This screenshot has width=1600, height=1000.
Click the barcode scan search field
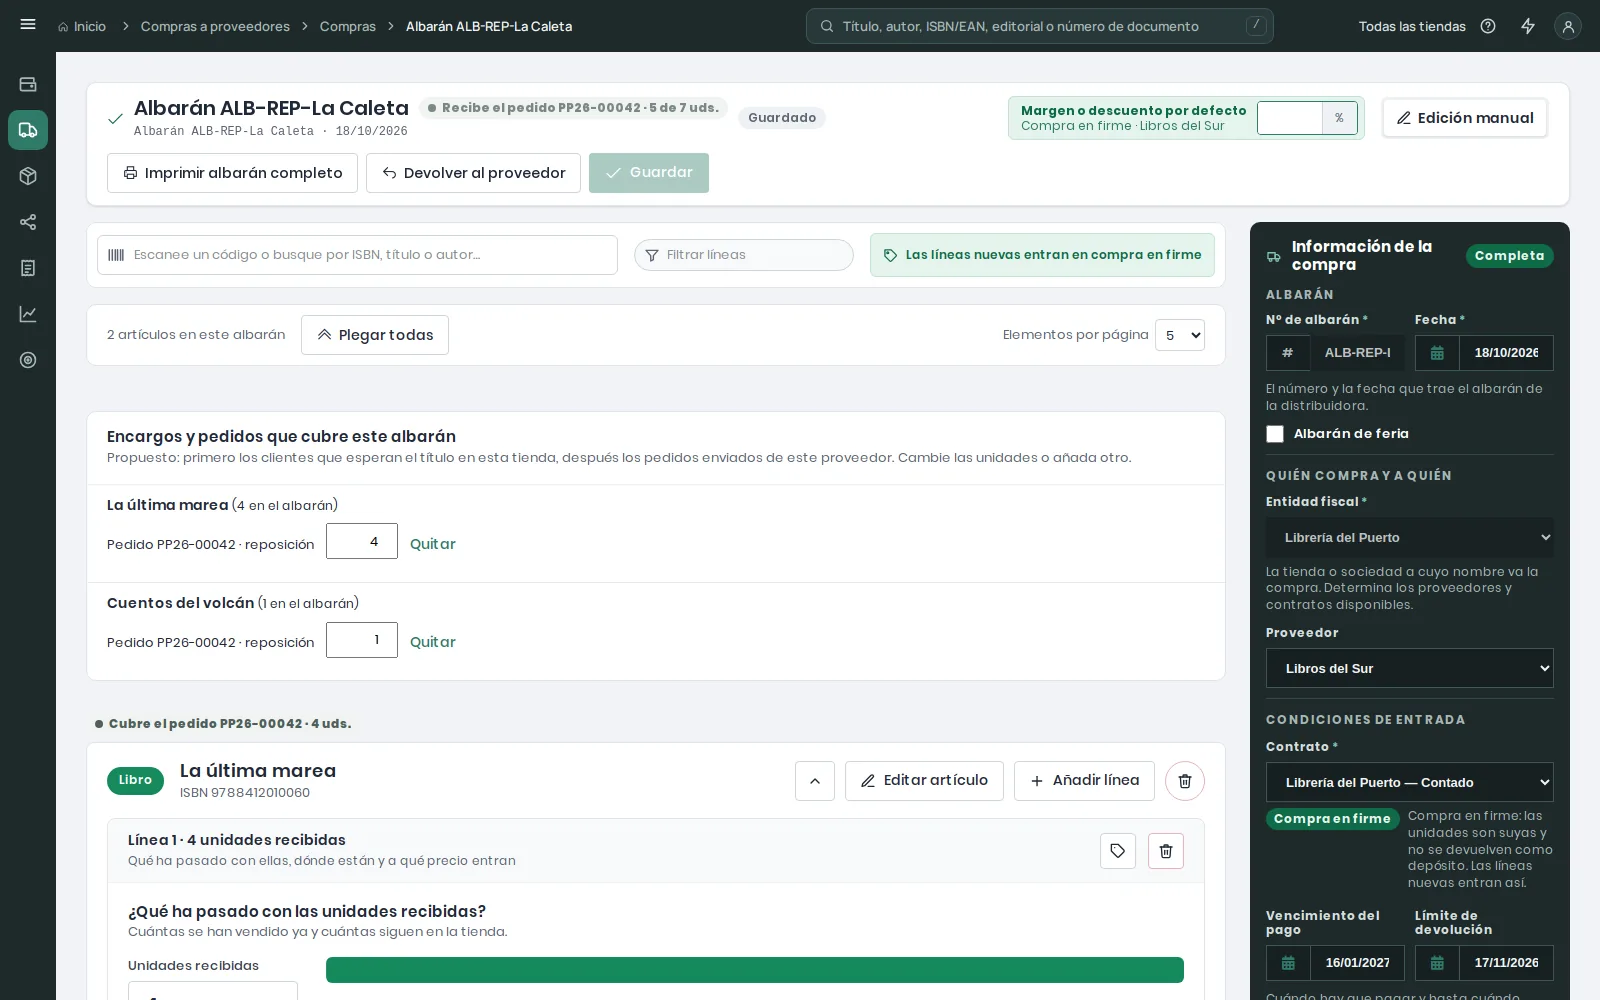(x=357, y=255)
